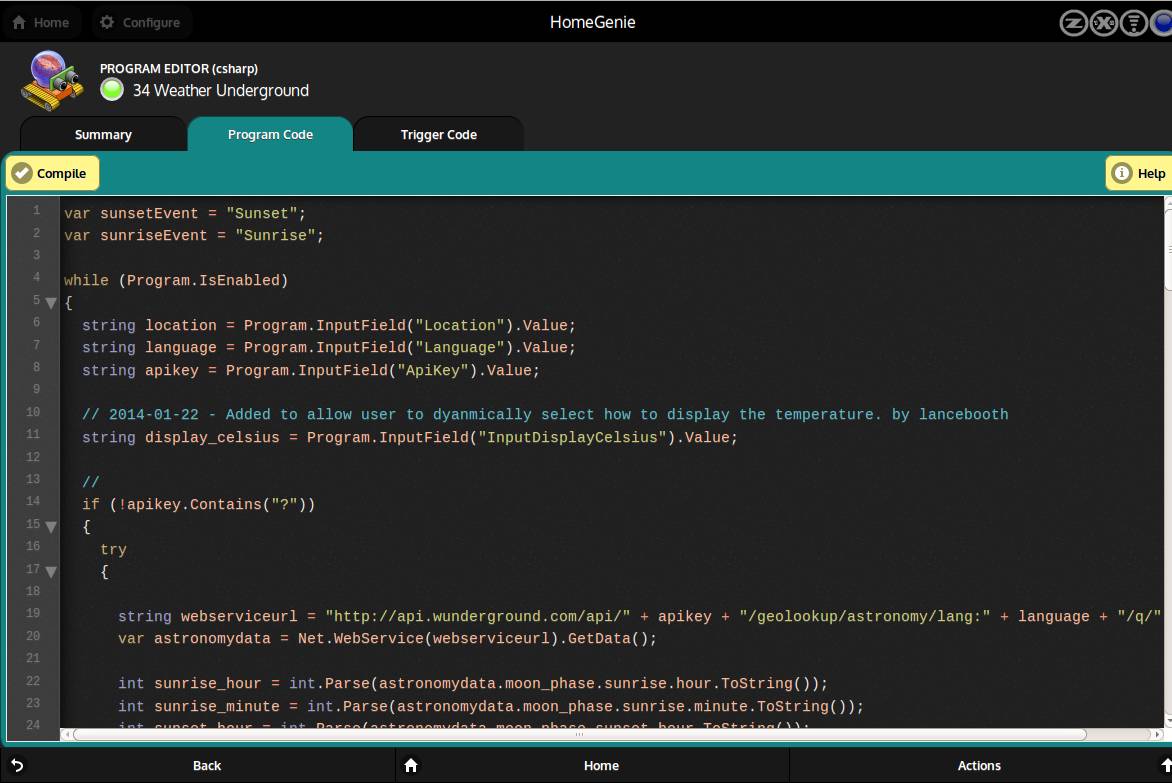Screen dimensions: 1172x783
Task: Click line number 21 in the gutter
Action: click(x=33, y=658)
